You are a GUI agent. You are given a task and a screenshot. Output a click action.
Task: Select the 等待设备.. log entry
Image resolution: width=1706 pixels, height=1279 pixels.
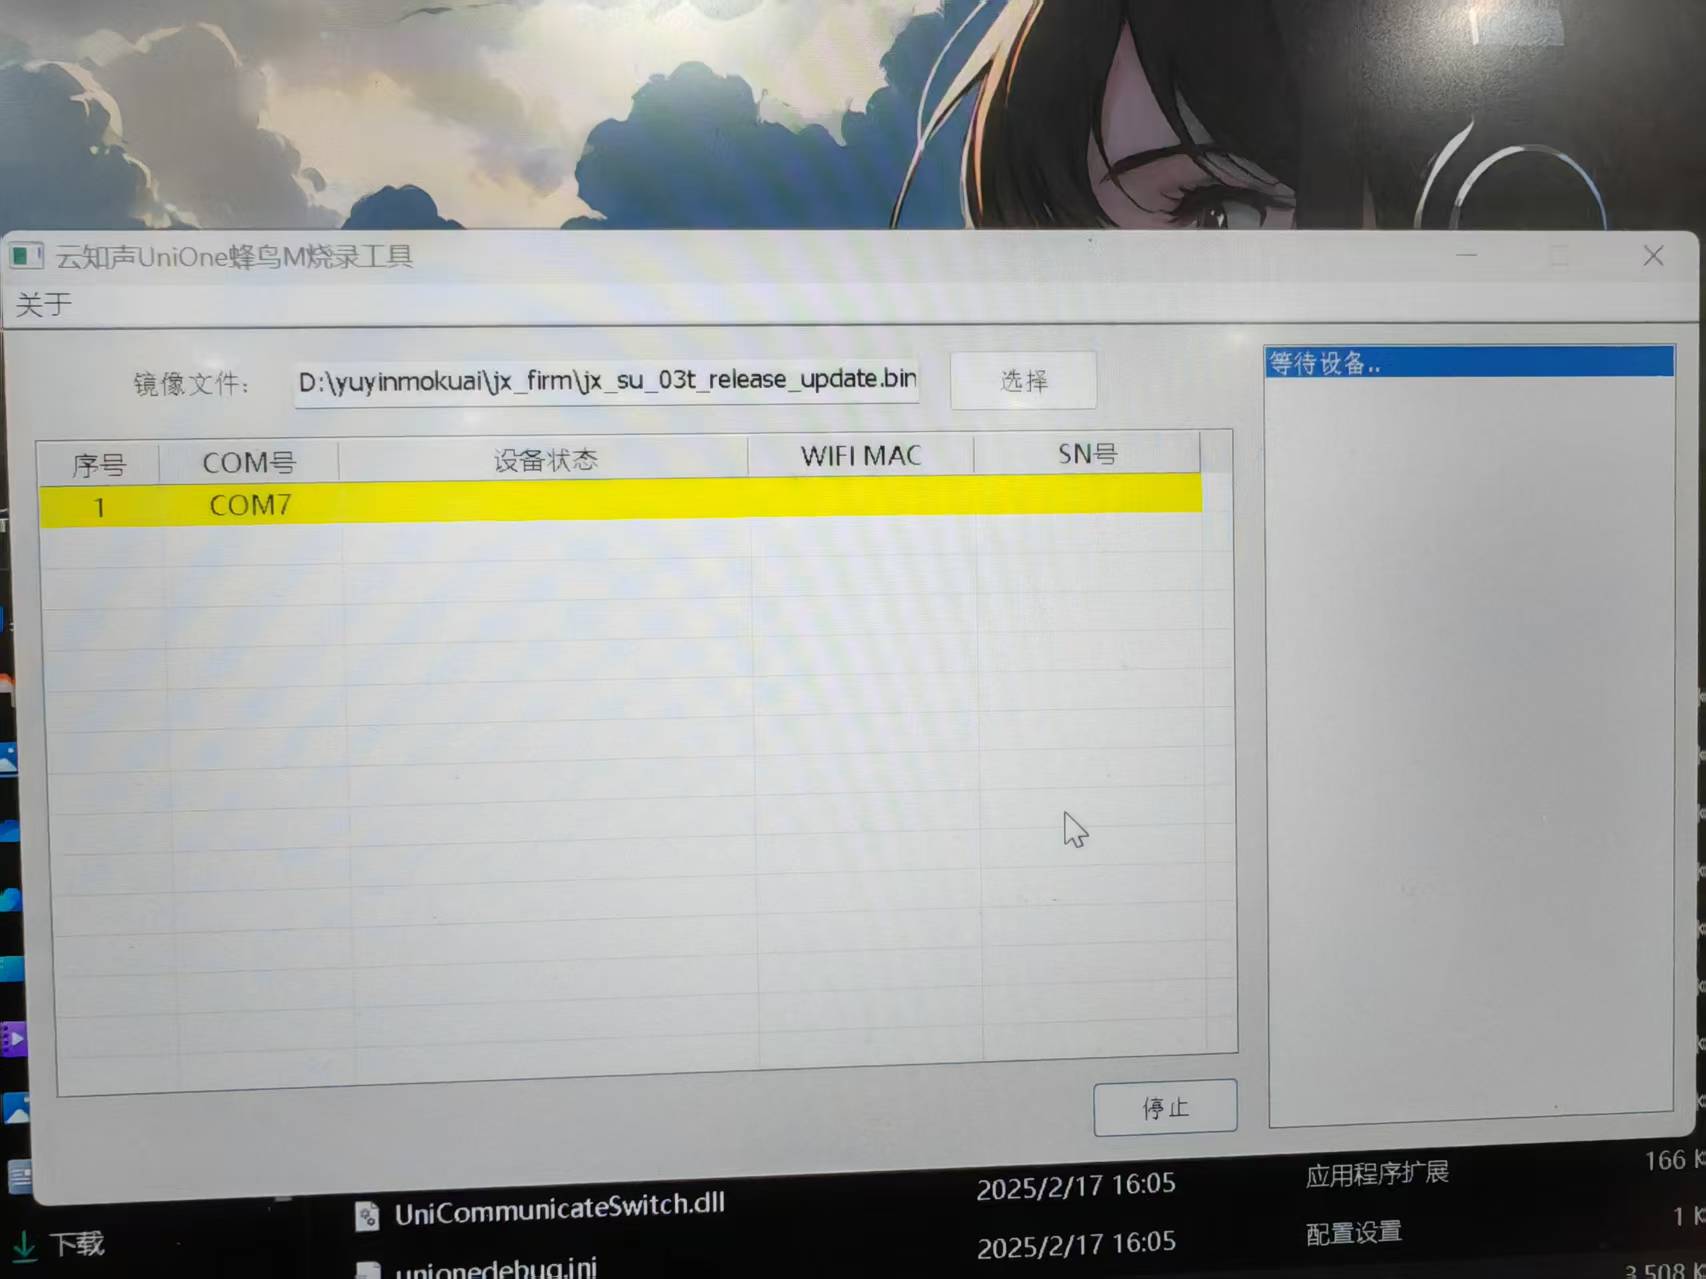point(1467,362)
